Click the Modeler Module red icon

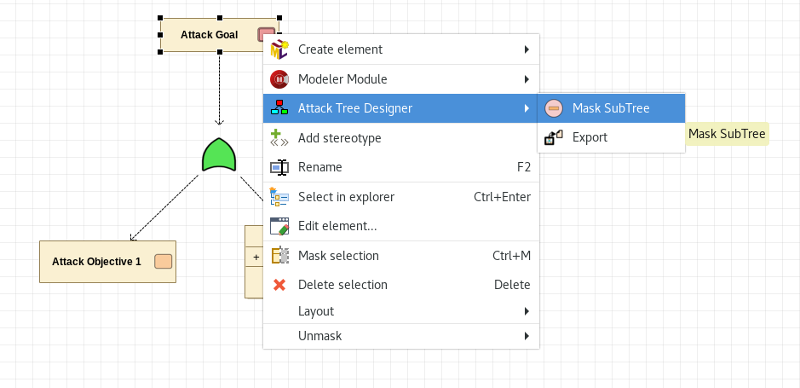point(279,79)
